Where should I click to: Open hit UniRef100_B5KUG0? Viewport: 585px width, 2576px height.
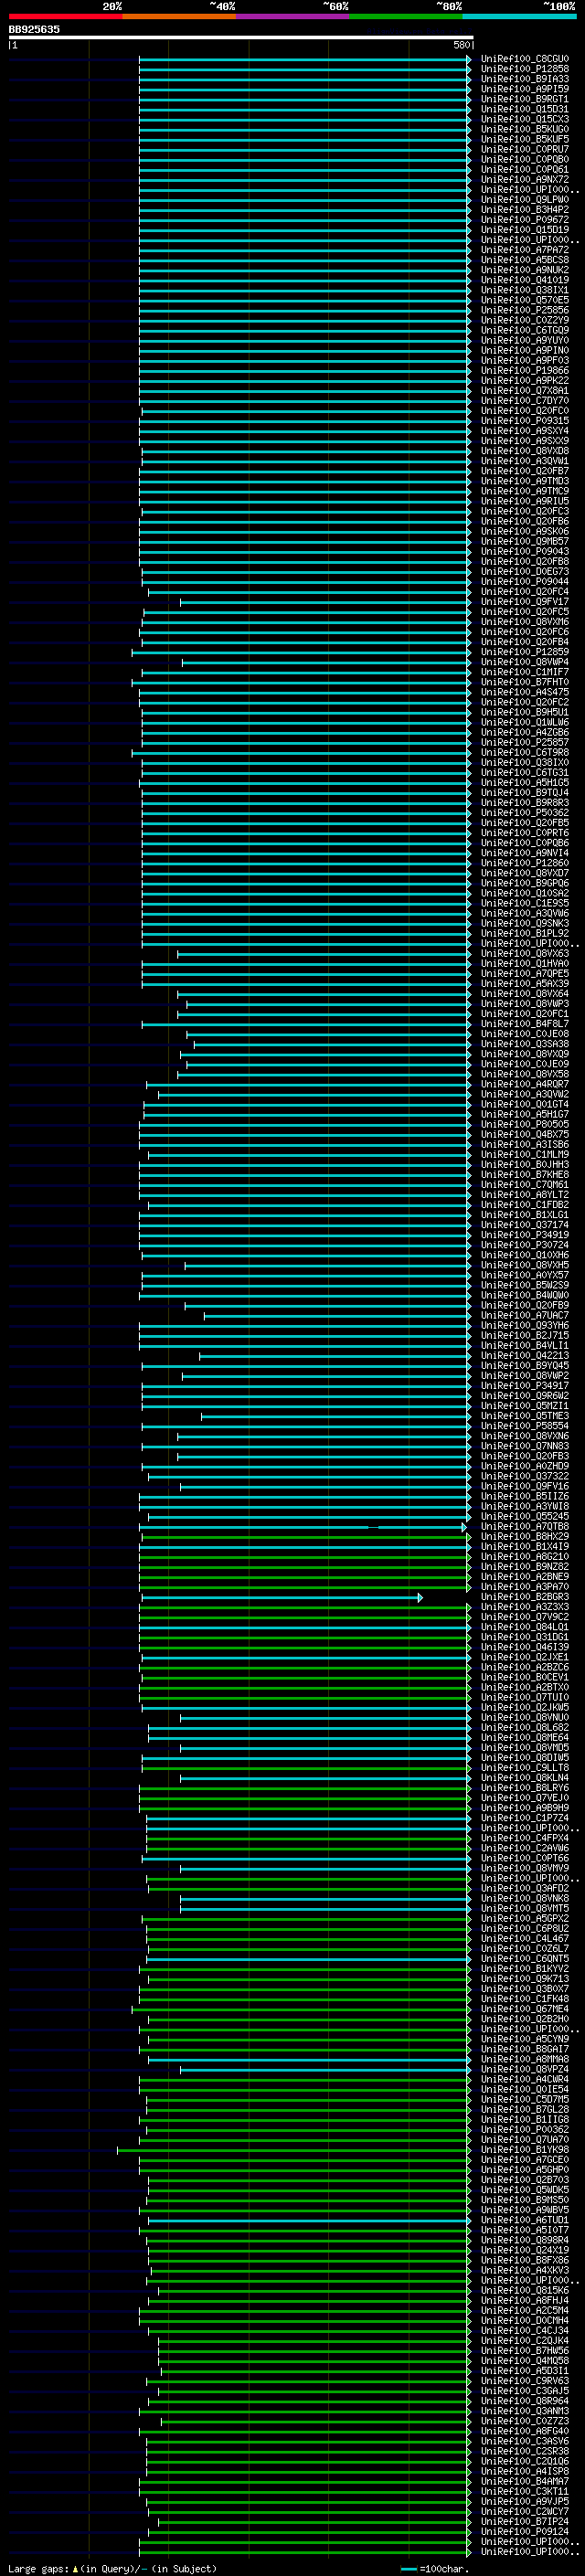point(524,129)
